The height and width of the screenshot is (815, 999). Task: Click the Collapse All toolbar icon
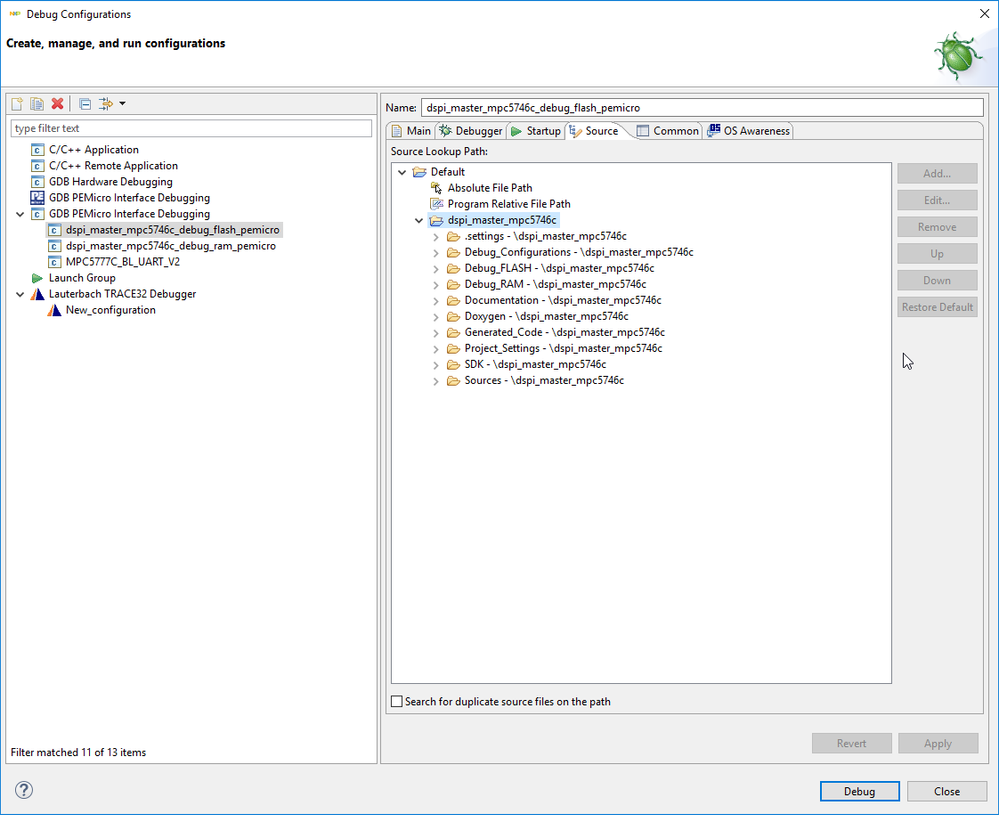click(85, 104)
